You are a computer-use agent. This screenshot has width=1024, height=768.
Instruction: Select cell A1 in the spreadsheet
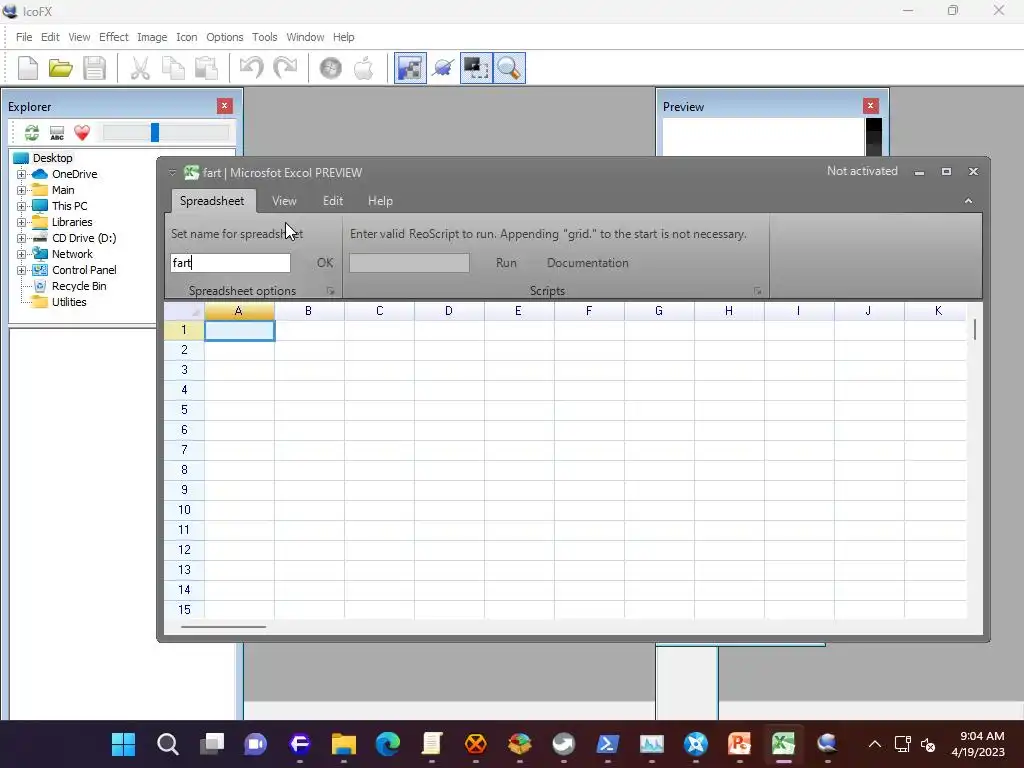click(240, 330)
